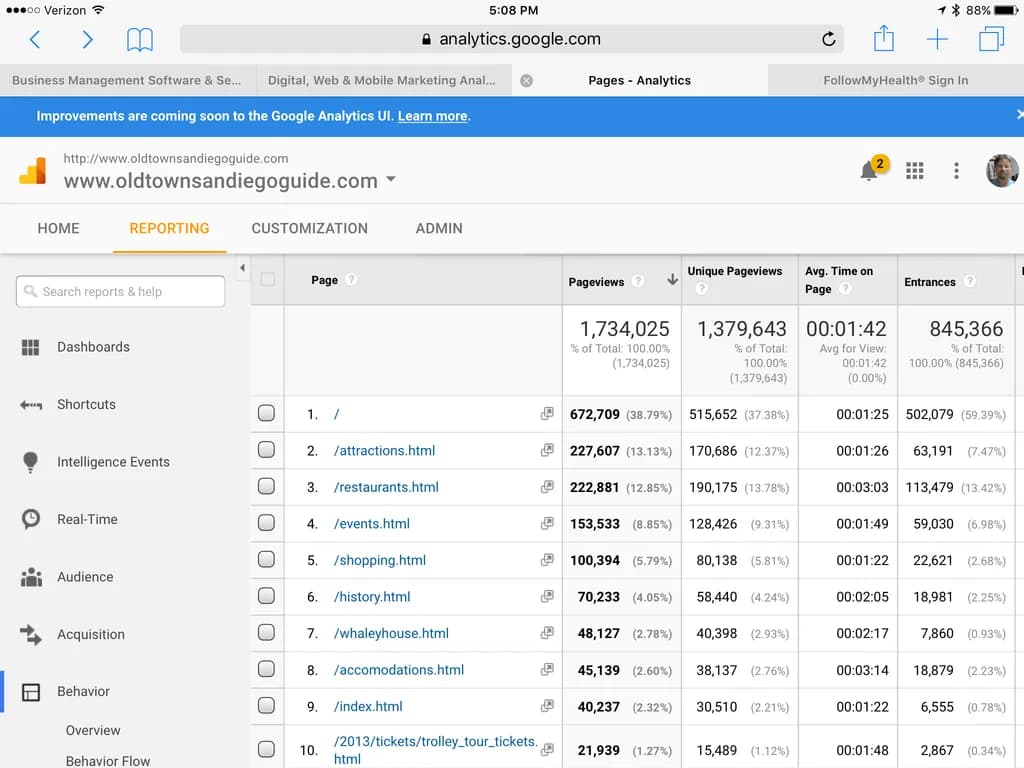Focus the Search reports & help field
The image size is (1024, 768).
[121, 291]
